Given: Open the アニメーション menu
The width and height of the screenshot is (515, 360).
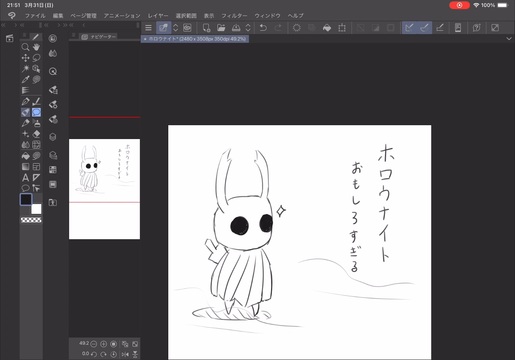Looking at the screenshot, I should tap(122, 16).
